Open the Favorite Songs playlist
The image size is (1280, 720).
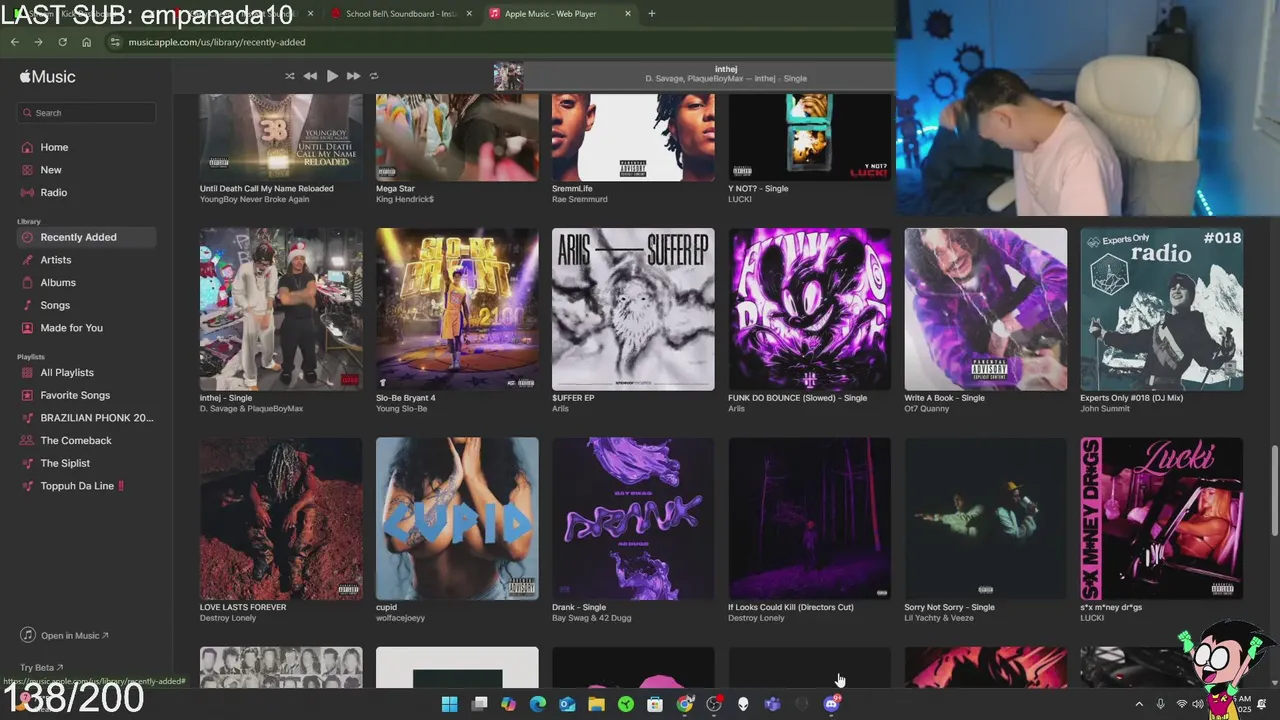pyautogui.click(x=75, y=395)
